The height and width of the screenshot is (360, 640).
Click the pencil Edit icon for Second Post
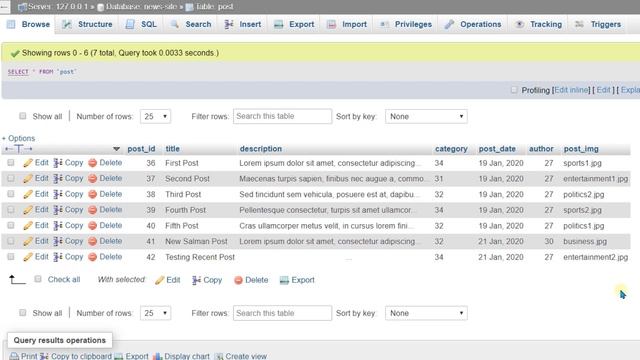pos(28,178)
